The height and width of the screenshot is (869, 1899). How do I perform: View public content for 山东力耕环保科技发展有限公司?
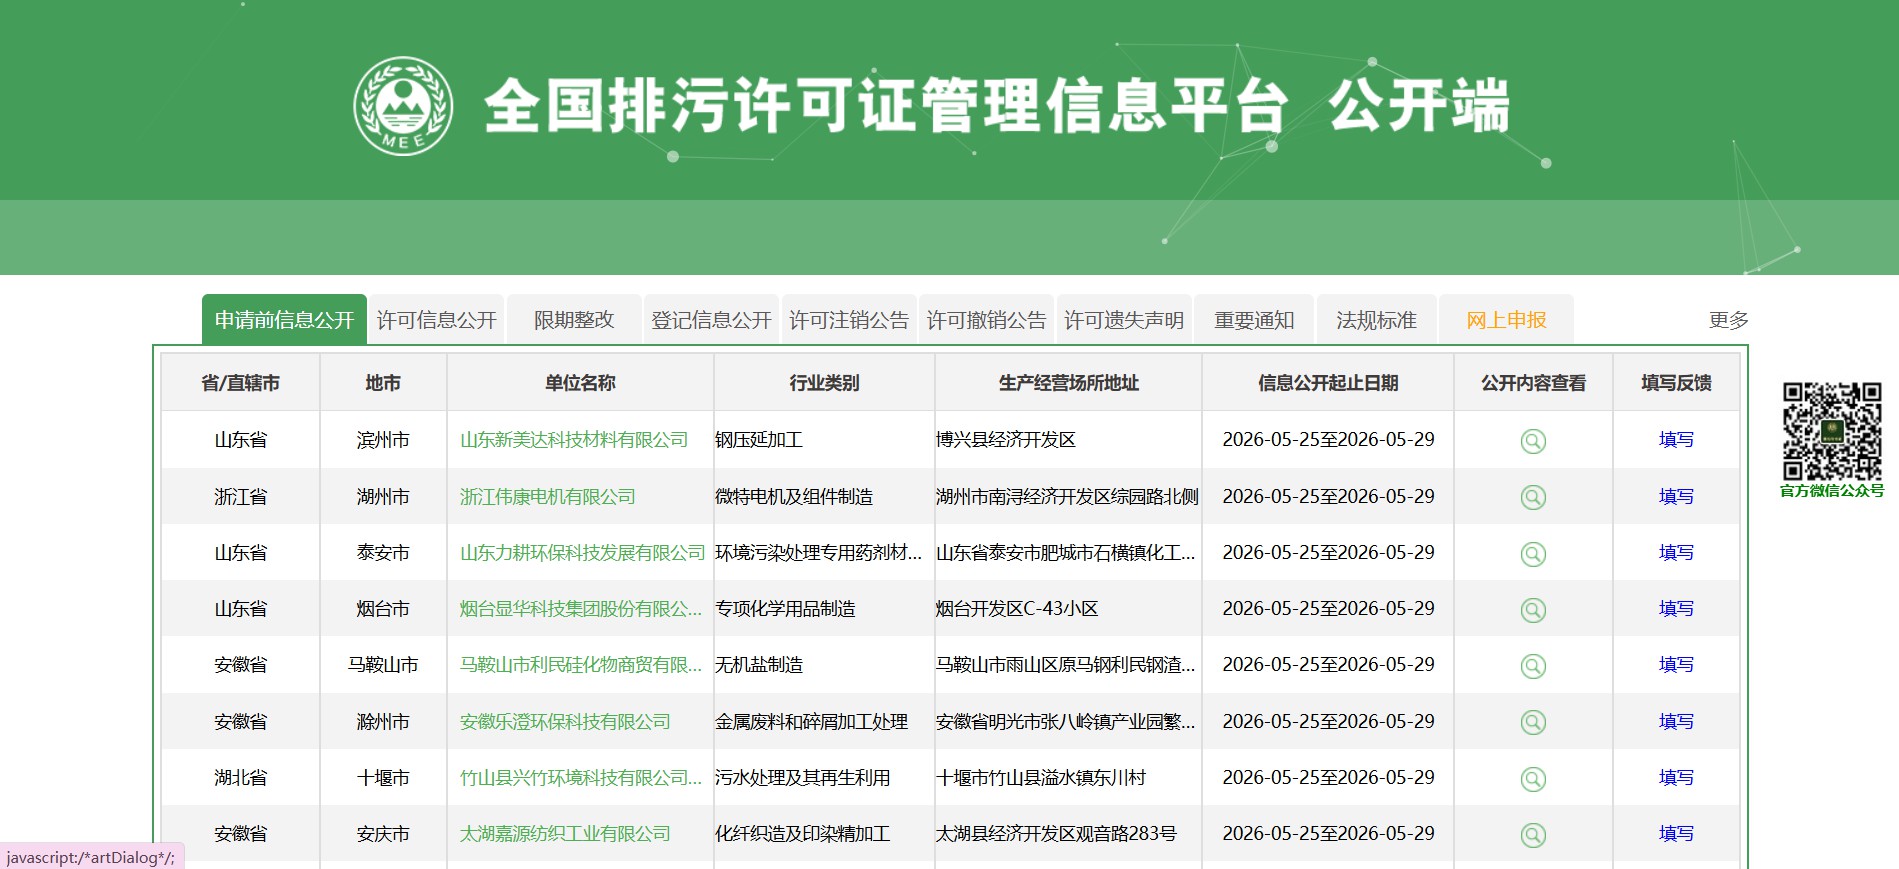(x=1533, y=554)
